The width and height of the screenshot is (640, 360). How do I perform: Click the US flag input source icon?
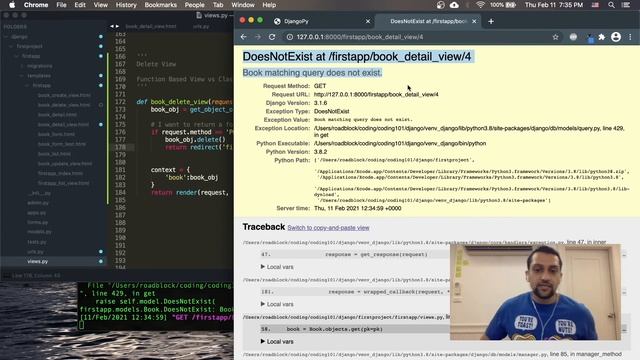point(595,5)
